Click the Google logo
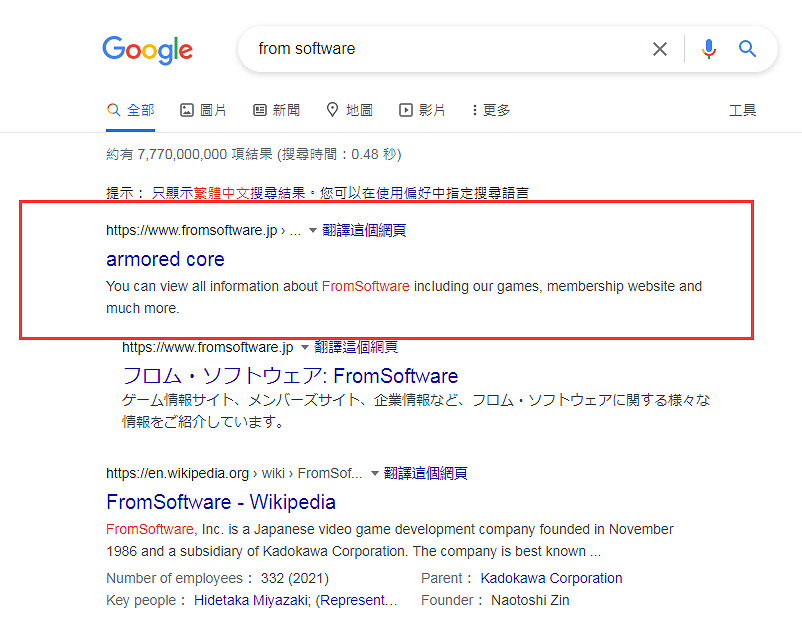Viewport: 802px width, 626px height. pos(147,50)
